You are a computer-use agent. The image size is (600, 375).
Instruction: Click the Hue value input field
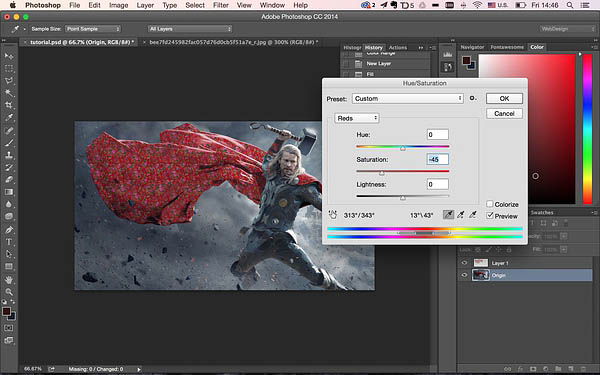(437, 135)
